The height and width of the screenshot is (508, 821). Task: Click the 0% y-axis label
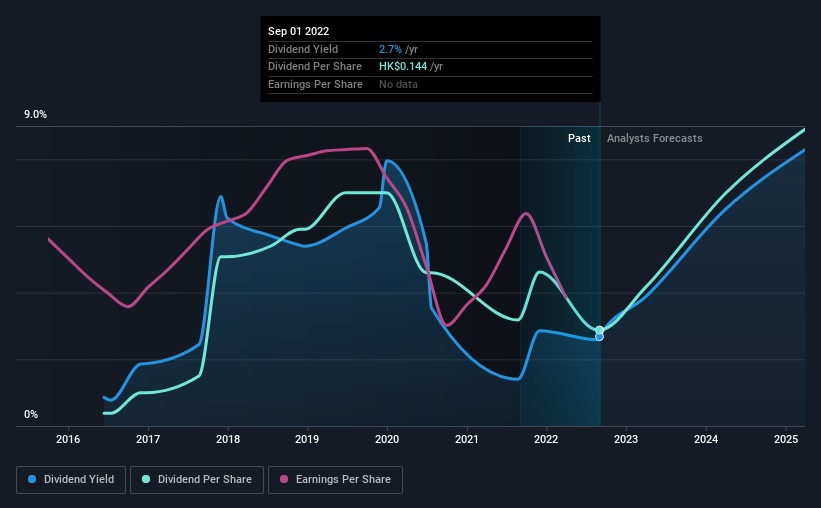point(31,414)
